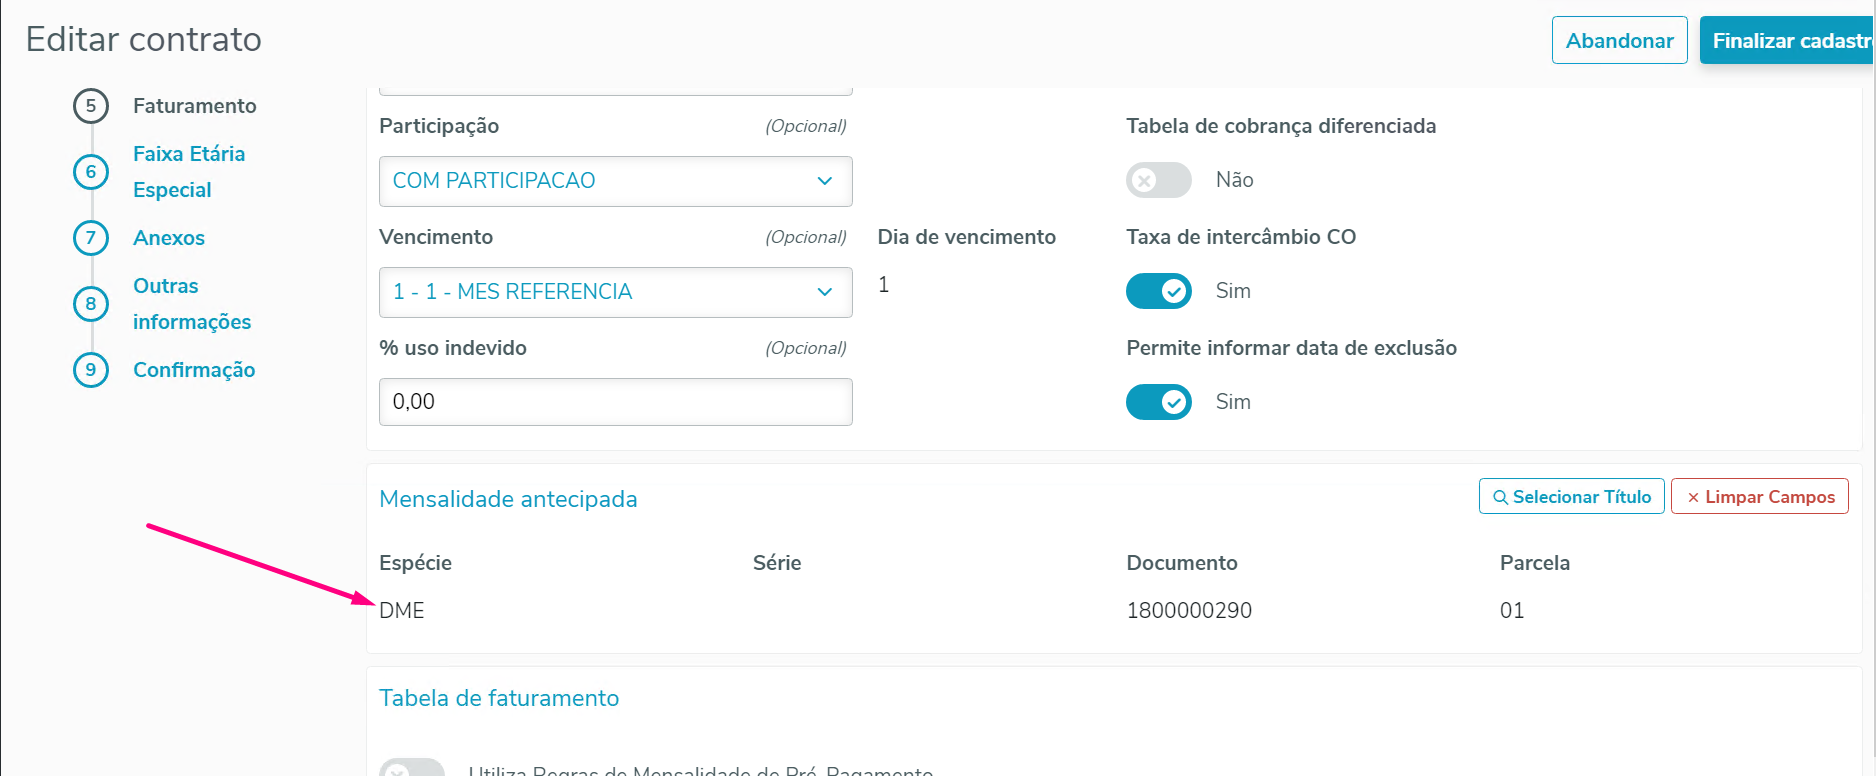Click magnifier icon in Selecionar Título
This screenshot has width=1876, height=776.
(1500, 497)
